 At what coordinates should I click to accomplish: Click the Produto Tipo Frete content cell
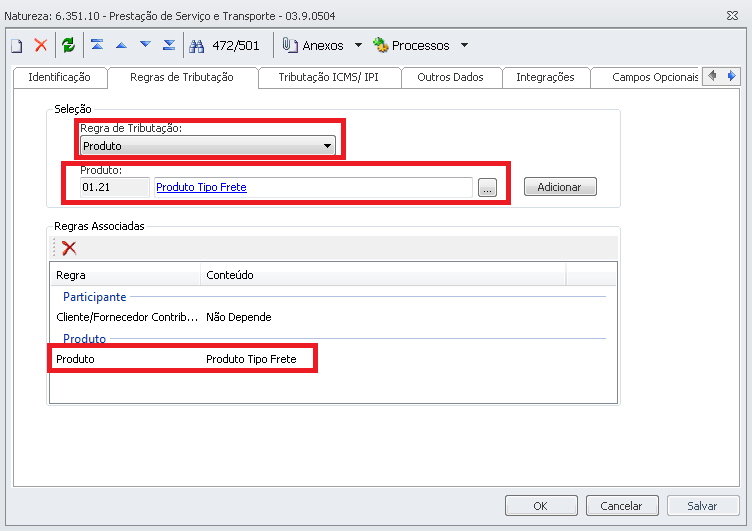tap(251, 359)
